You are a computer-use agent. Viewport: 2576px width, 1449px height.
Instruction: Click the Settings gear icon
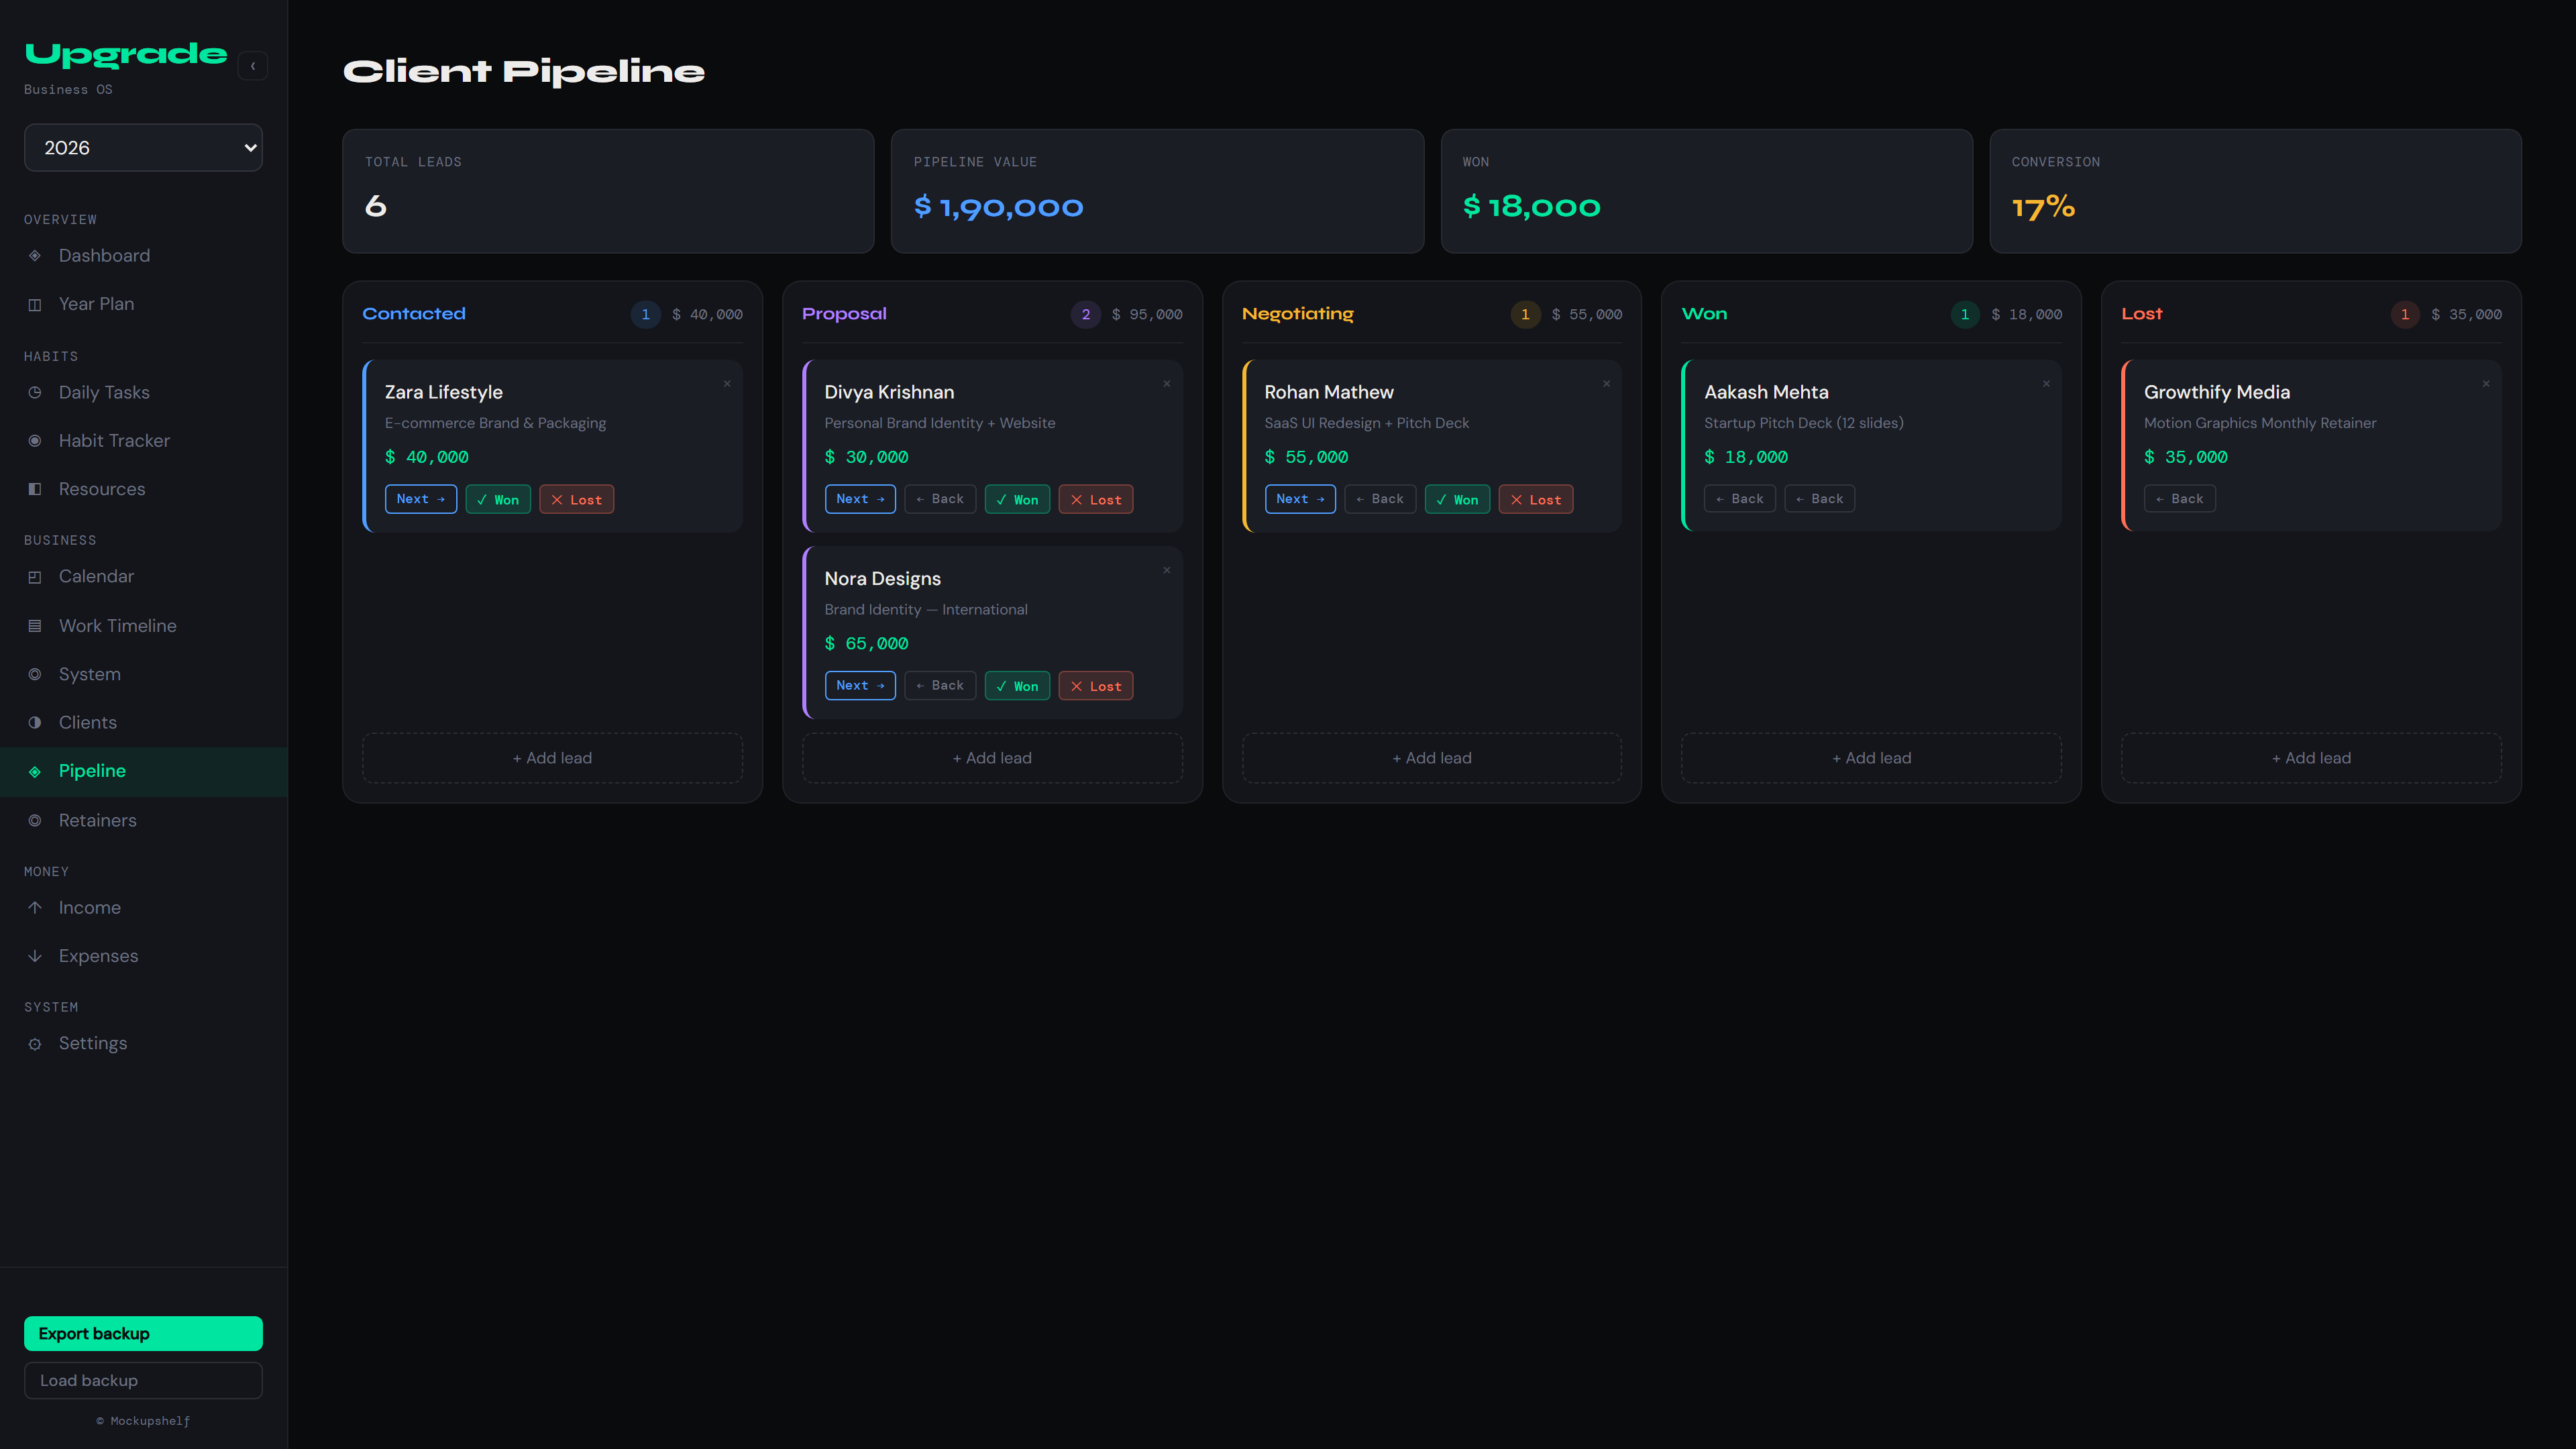pos(35,1044)
